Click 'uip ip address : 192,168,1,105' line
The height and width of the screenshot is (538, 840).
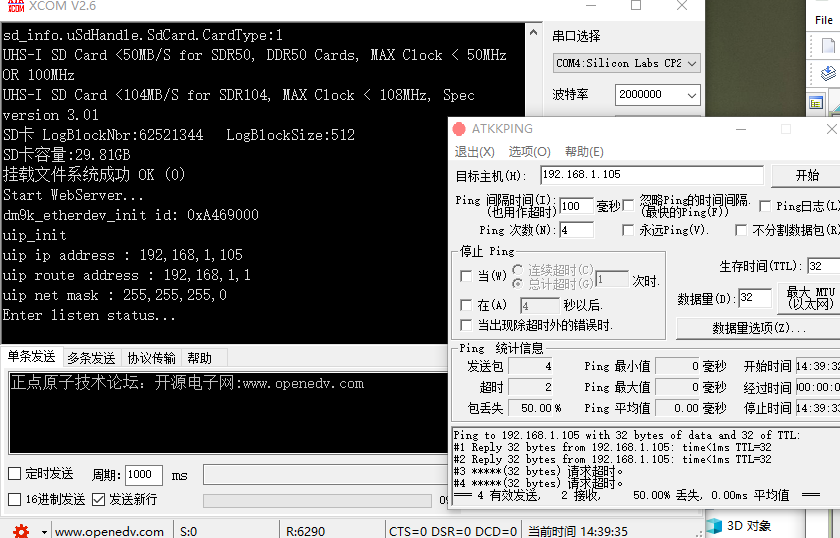pos(123,255)
